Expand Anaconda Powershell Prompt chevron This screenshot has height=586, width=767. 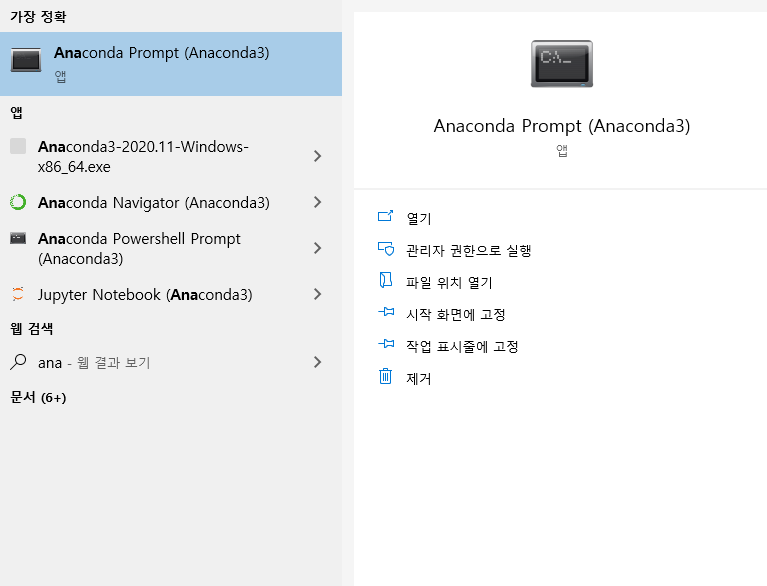pyautogui.click(x=317, y=248)
